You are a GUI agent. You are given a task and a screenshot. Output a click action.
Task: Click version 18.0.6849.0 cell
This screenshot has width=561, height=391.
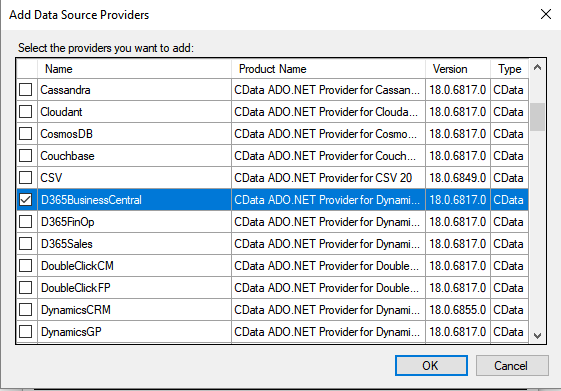tap(458, 178)
